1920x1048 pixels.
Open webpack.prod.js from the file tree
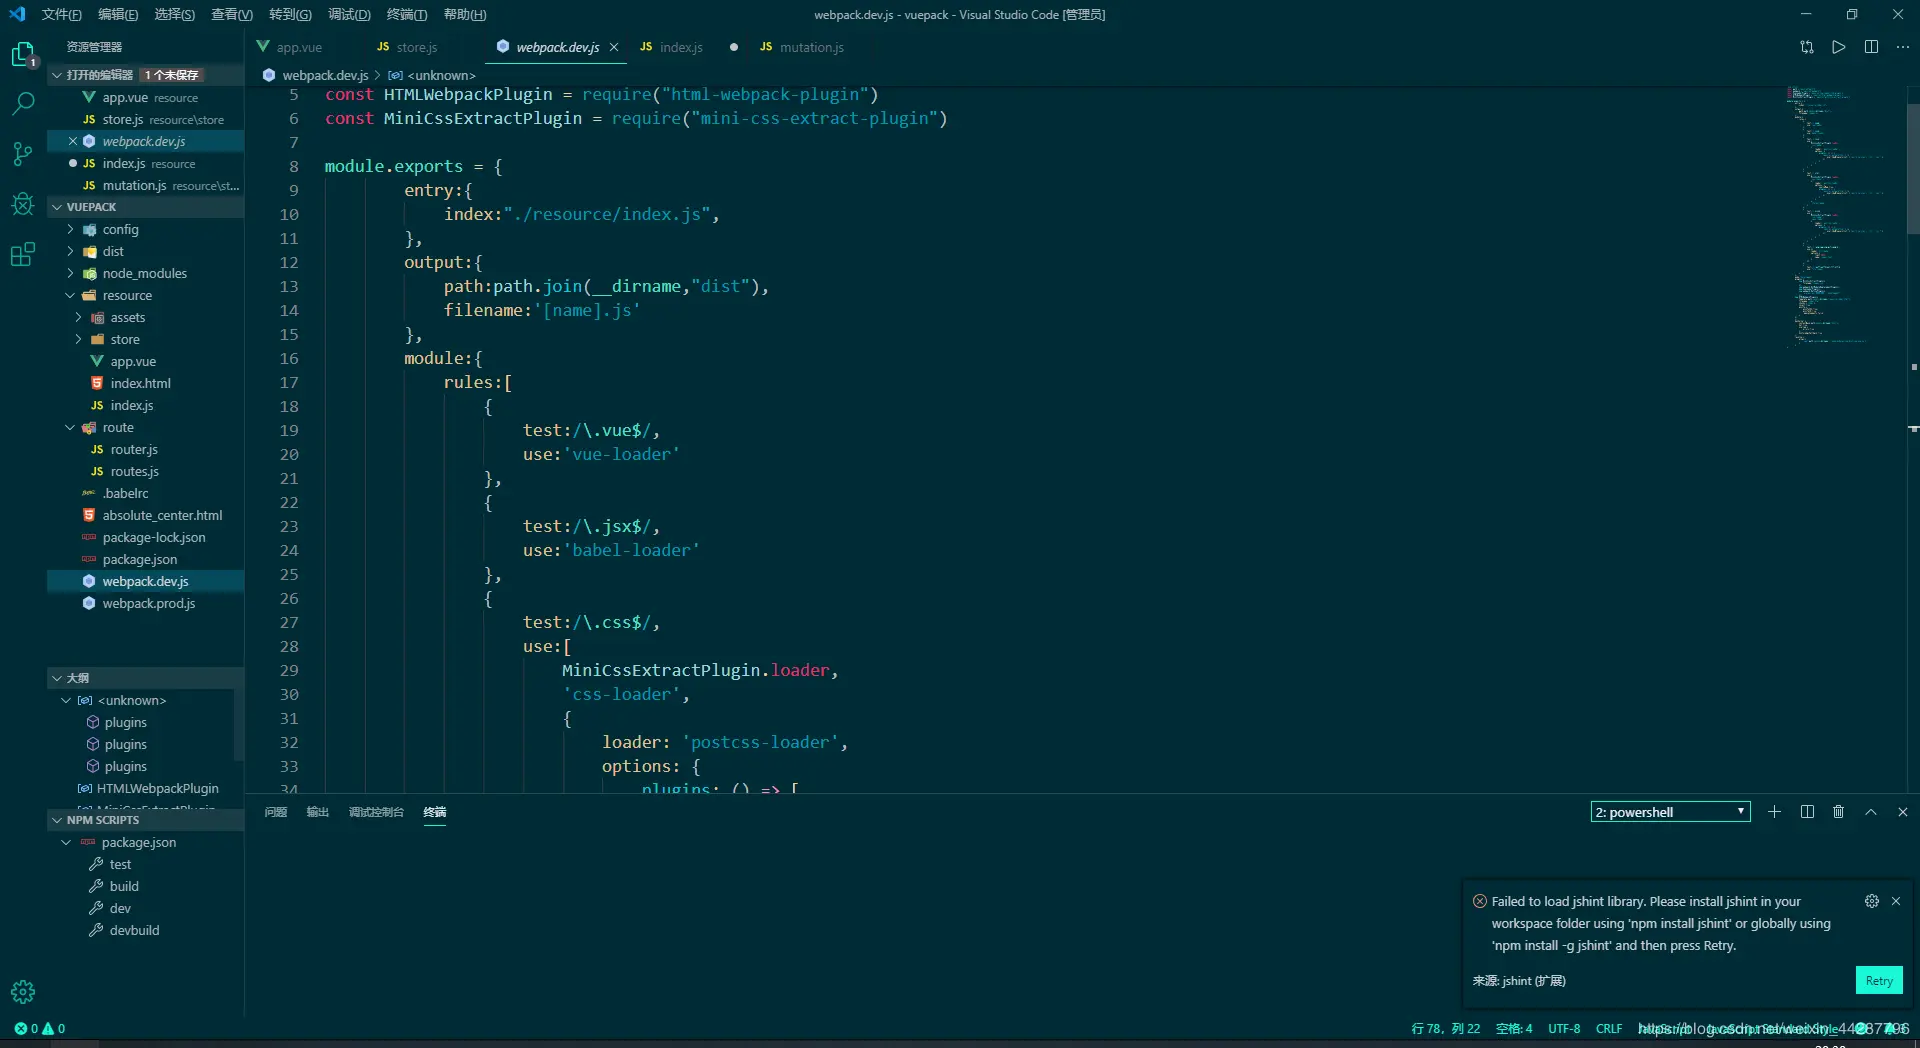tap(148, 603)
